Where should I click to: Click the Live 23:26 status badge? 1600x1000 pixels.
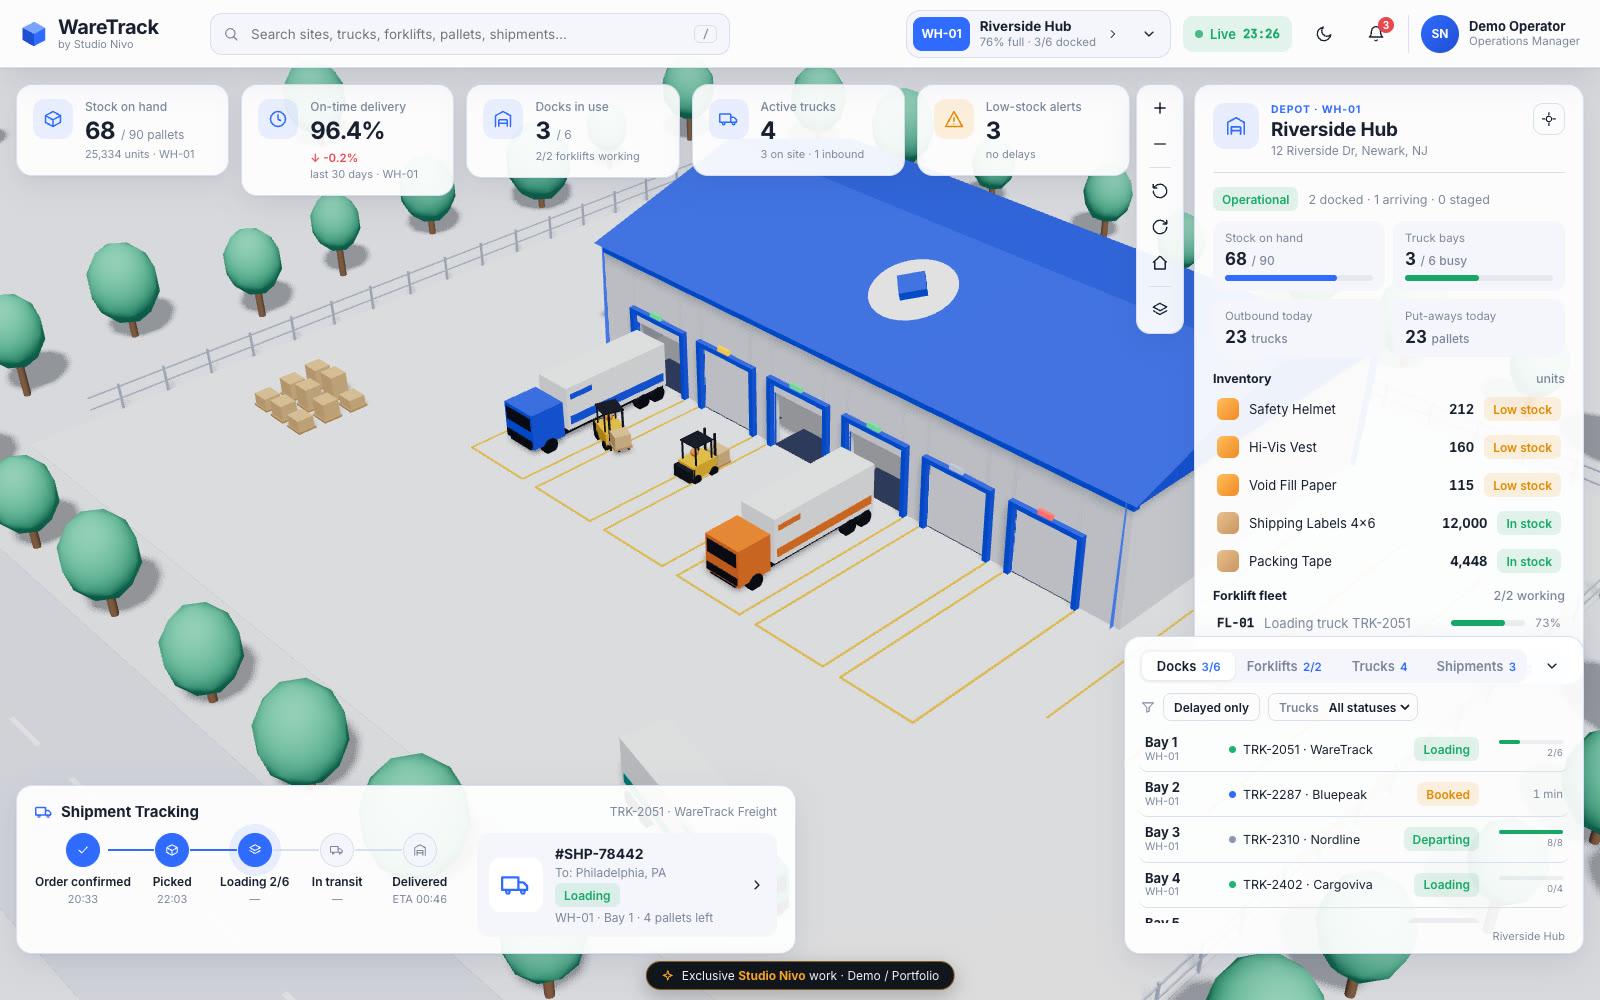coord(1237,34)
